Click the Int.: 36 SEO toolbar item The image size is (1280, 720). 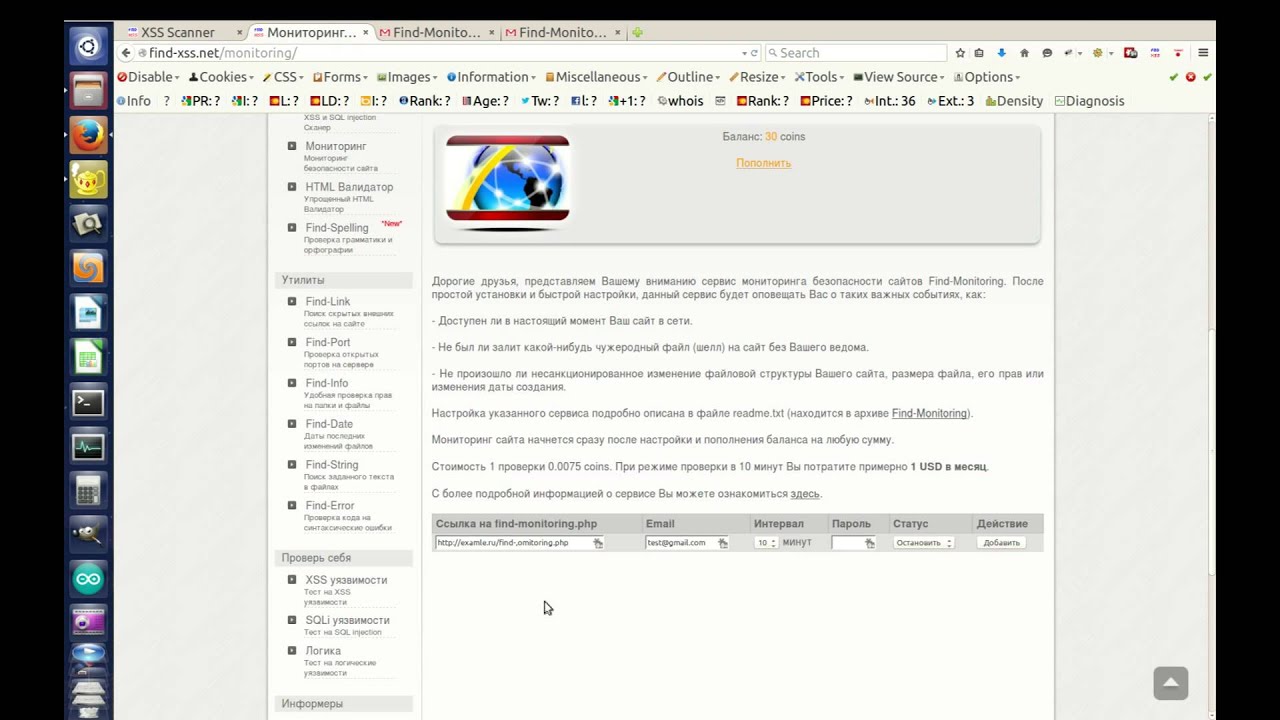[x=890, y=101]
